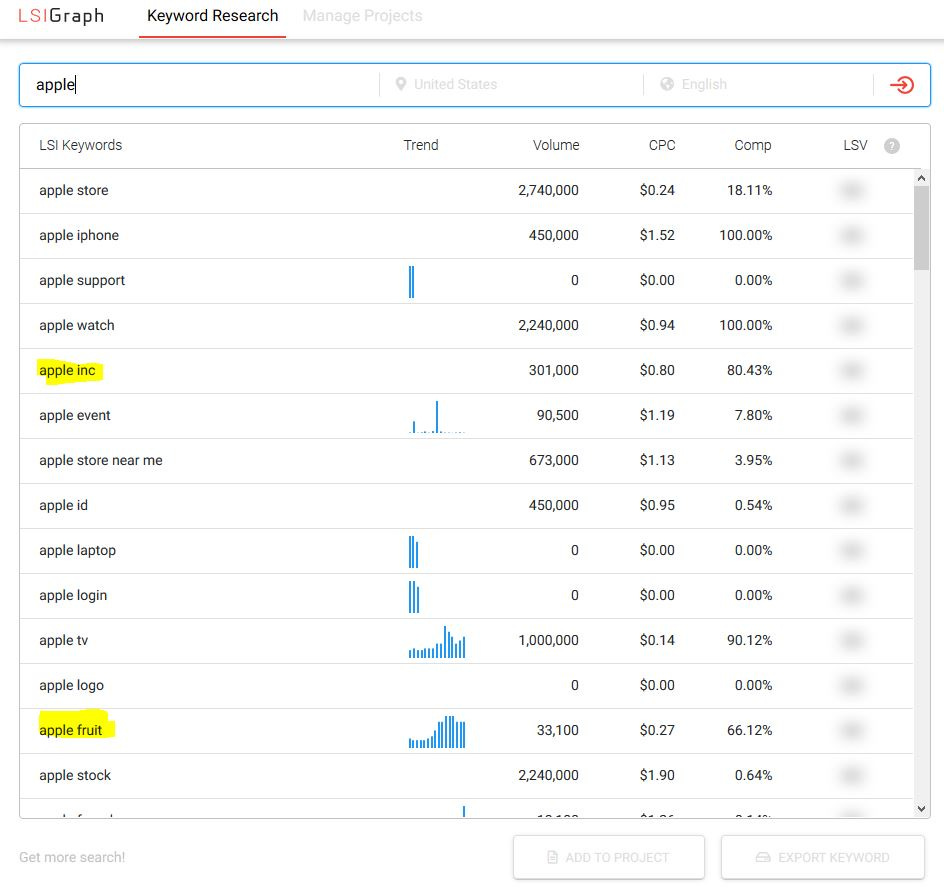
Task: Click the $0.95 CPC value
Action: 657,506
